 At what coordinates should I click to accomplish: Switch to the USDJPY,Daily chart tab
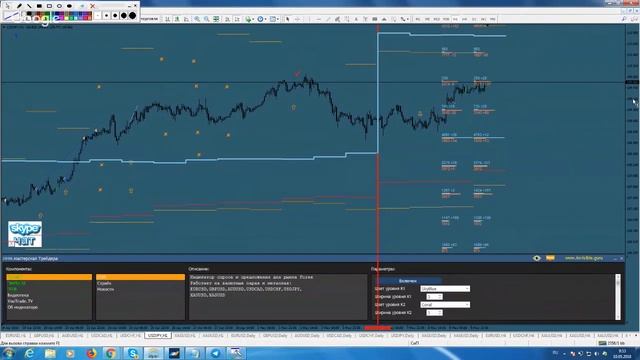402,336
